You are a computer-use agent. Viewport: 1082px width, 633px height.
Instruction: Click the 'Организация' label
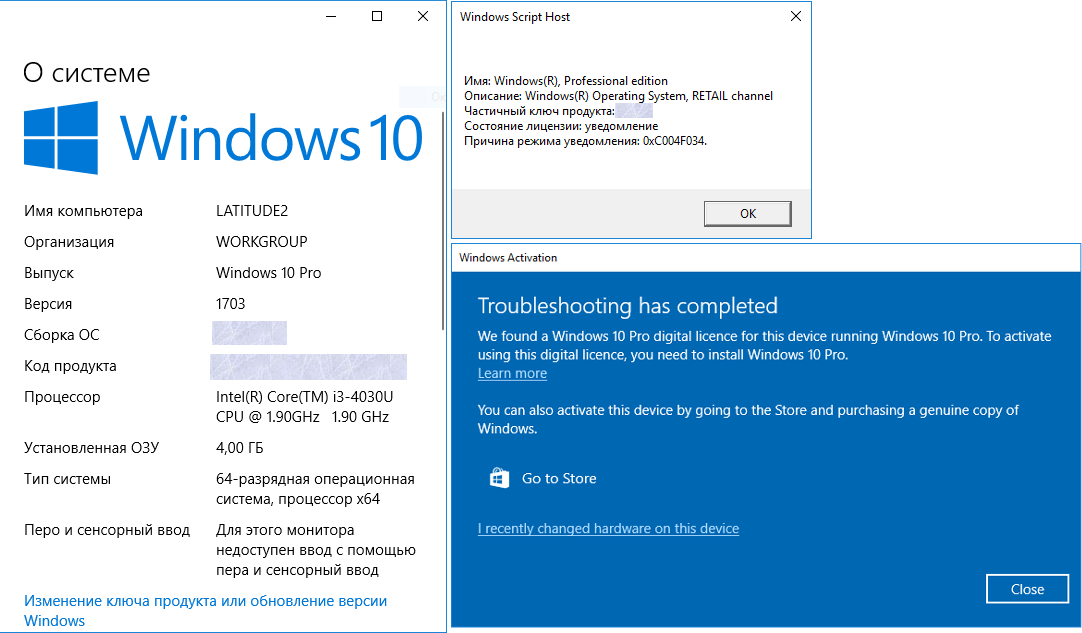click(x=69, y=242)
